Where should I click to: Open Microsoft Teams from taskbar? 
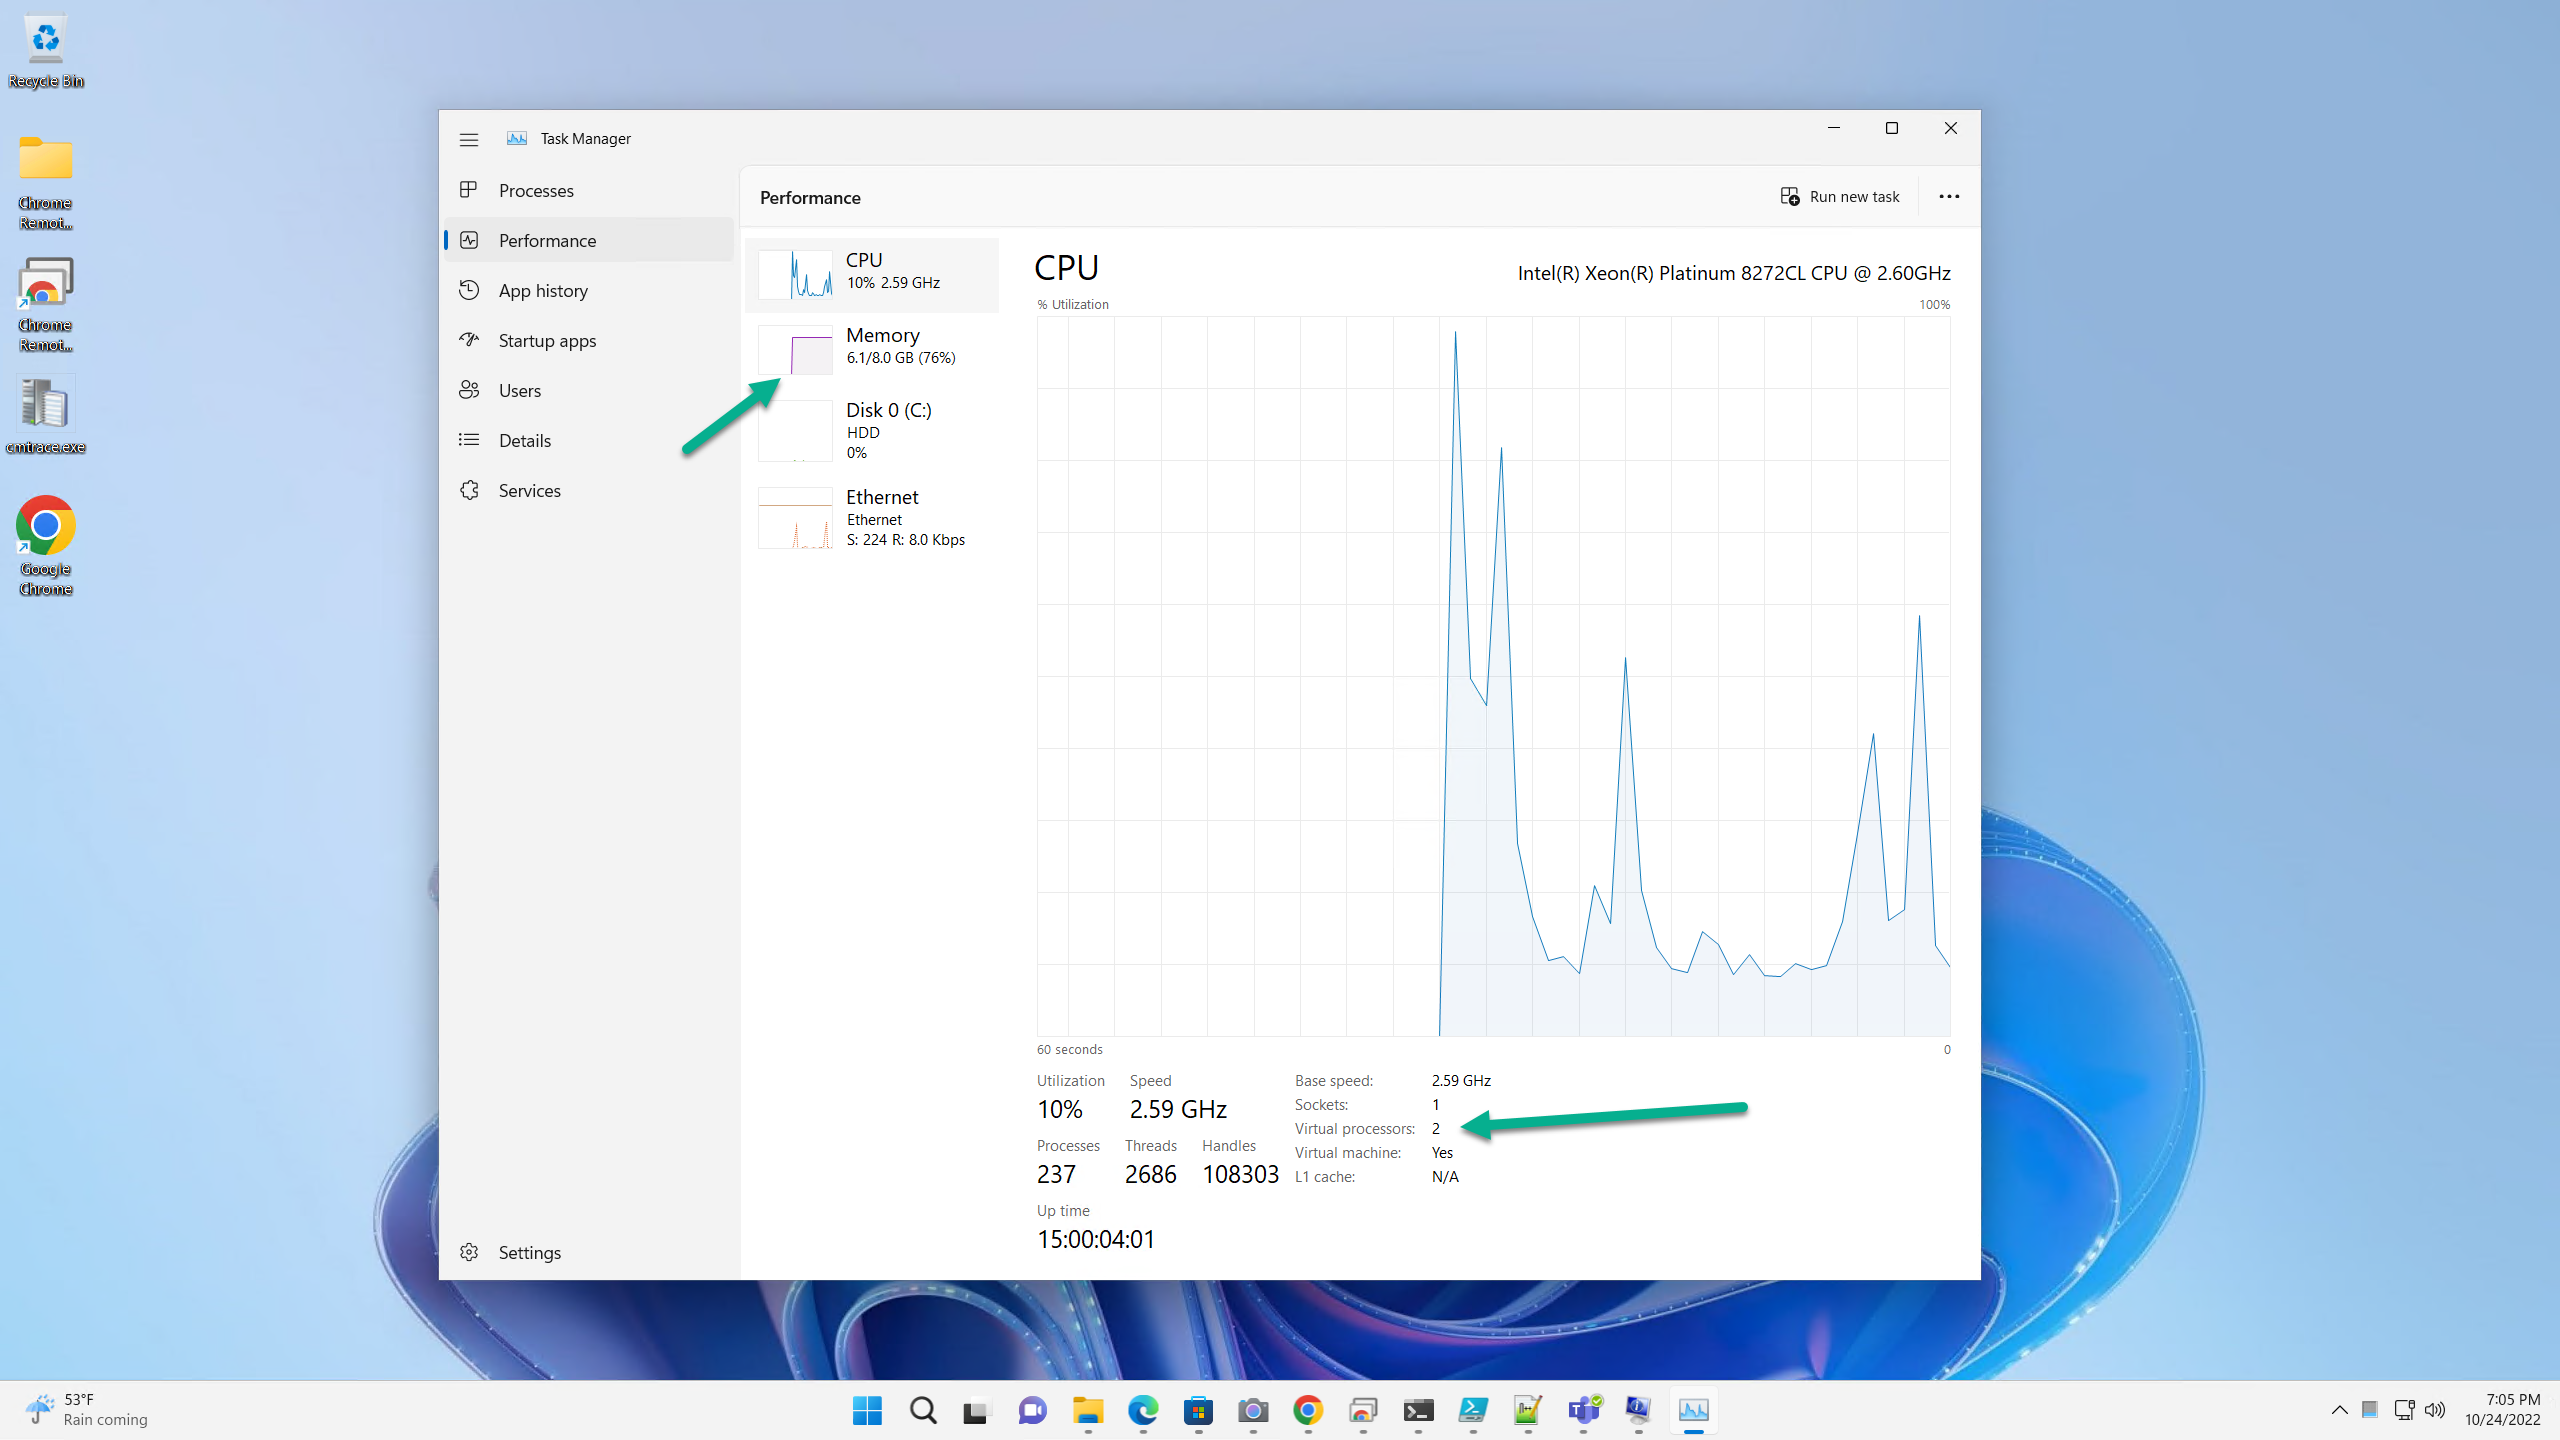click(x=1584, y=1410)
